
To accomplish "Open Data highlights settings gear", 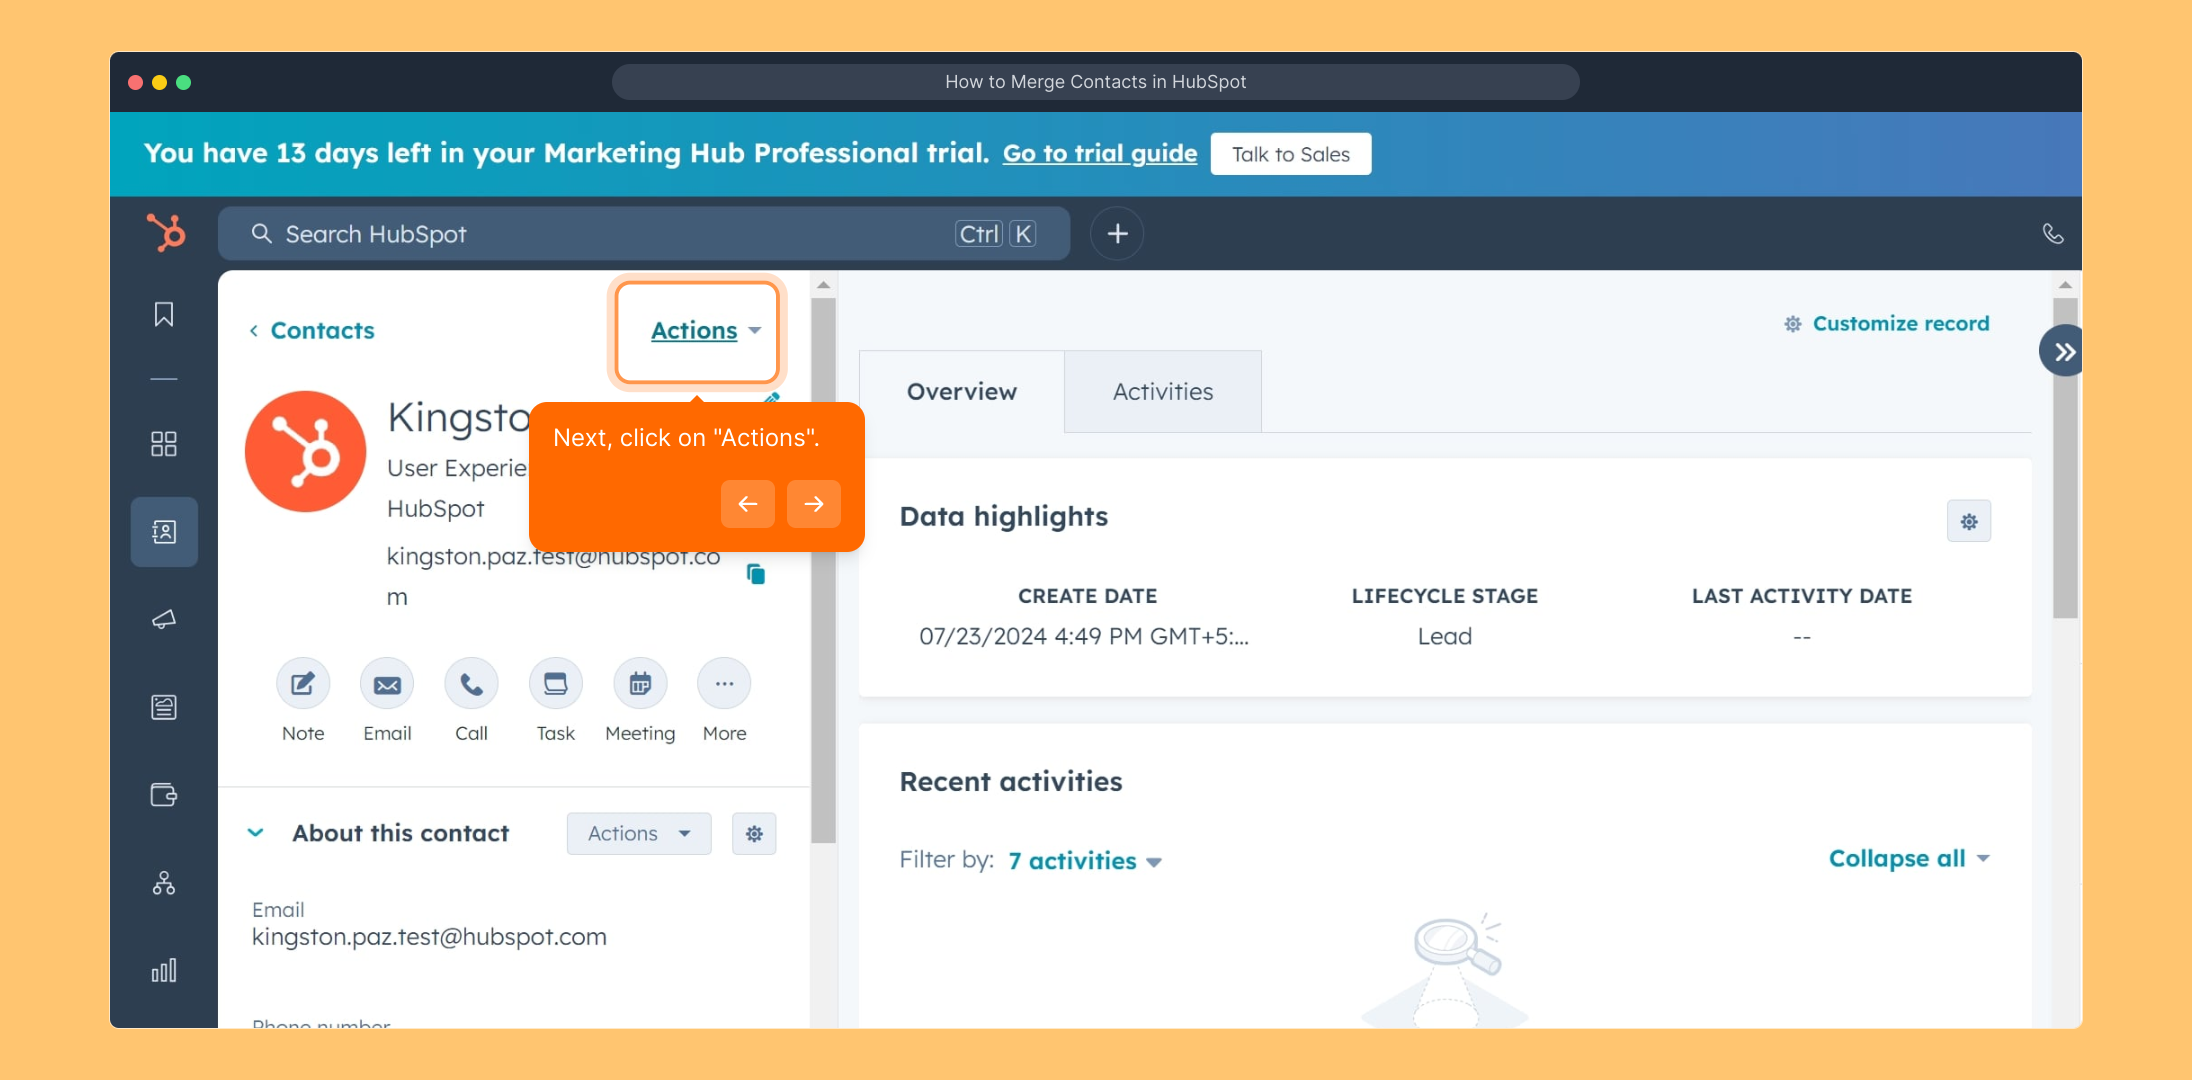I will coord(1968,522).
